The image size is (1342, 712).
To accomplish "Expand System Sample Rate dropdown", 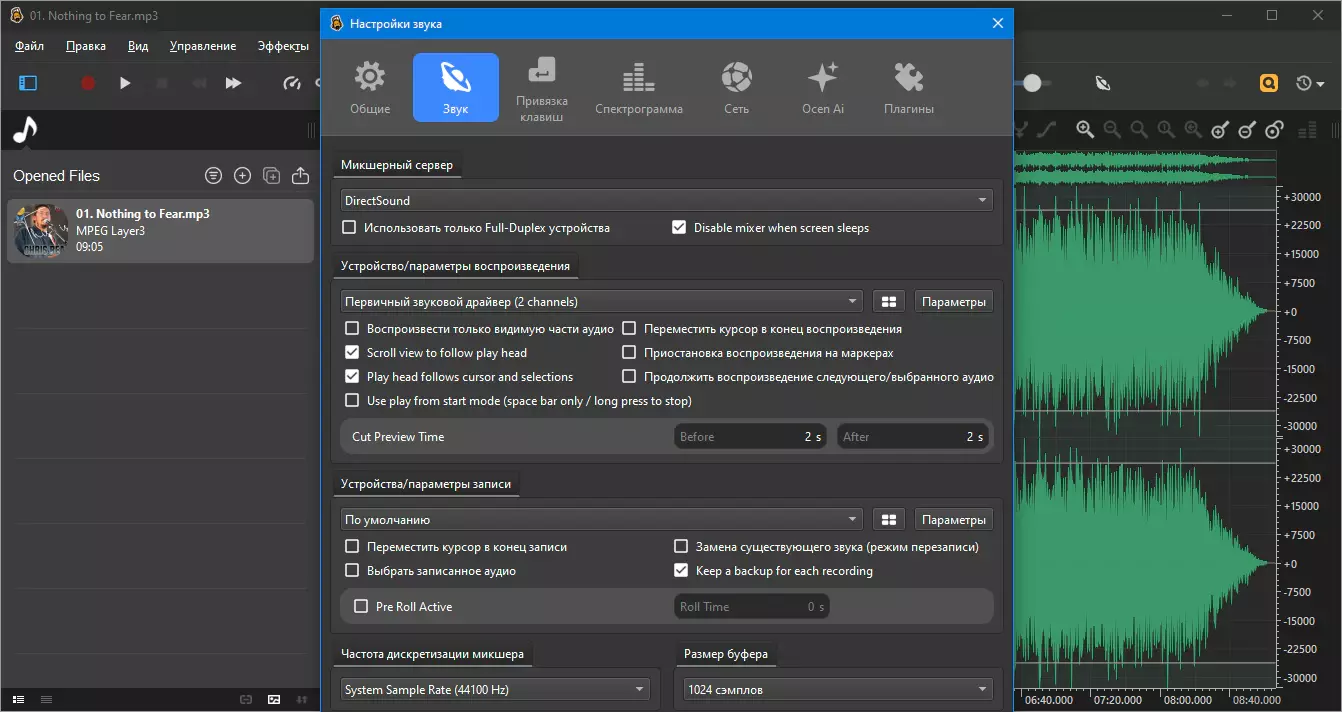I will point(495,690).
